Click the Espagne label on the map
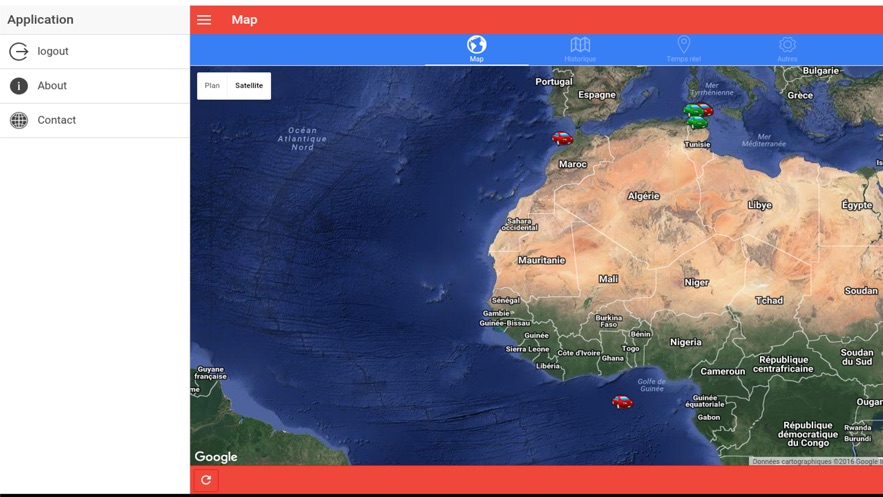This screenshot has height=497, width=883. pyautogui.click(x=597, y=95)
